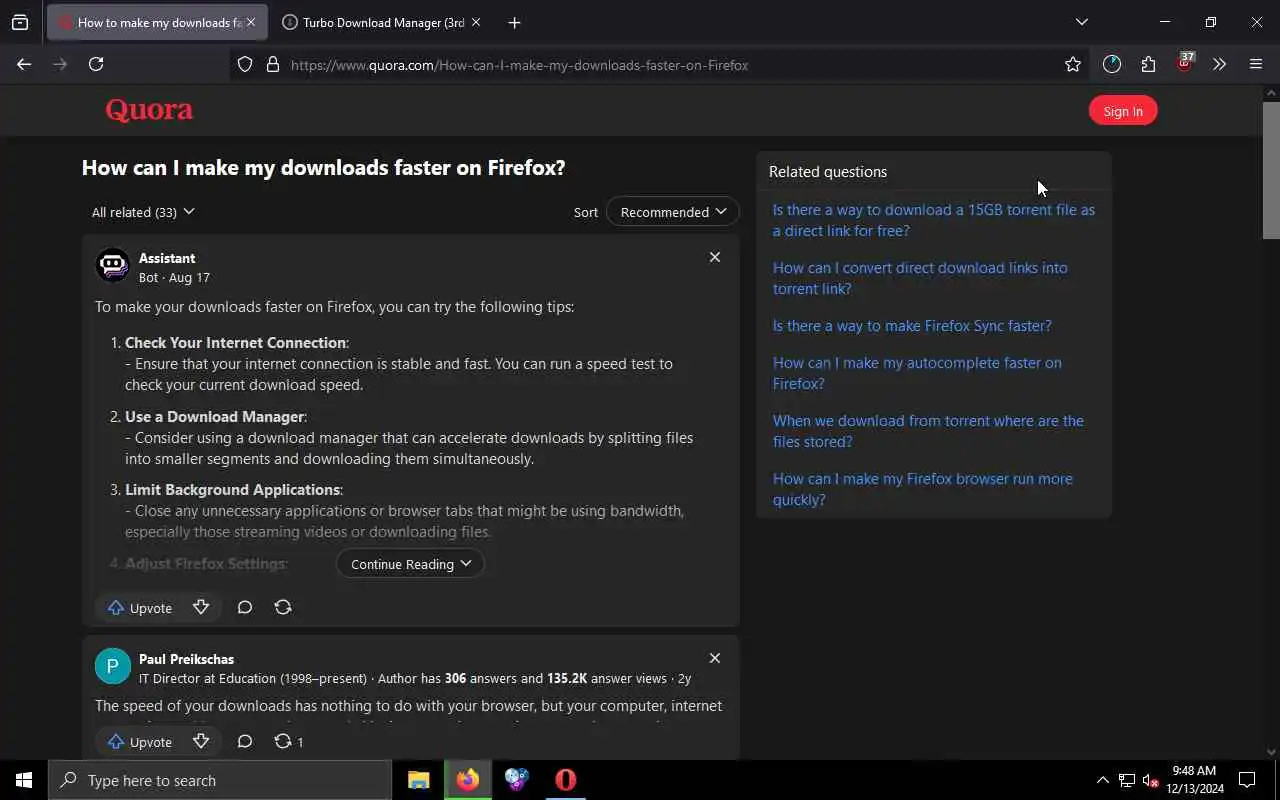Click the shield tracking protection icon

245,65
